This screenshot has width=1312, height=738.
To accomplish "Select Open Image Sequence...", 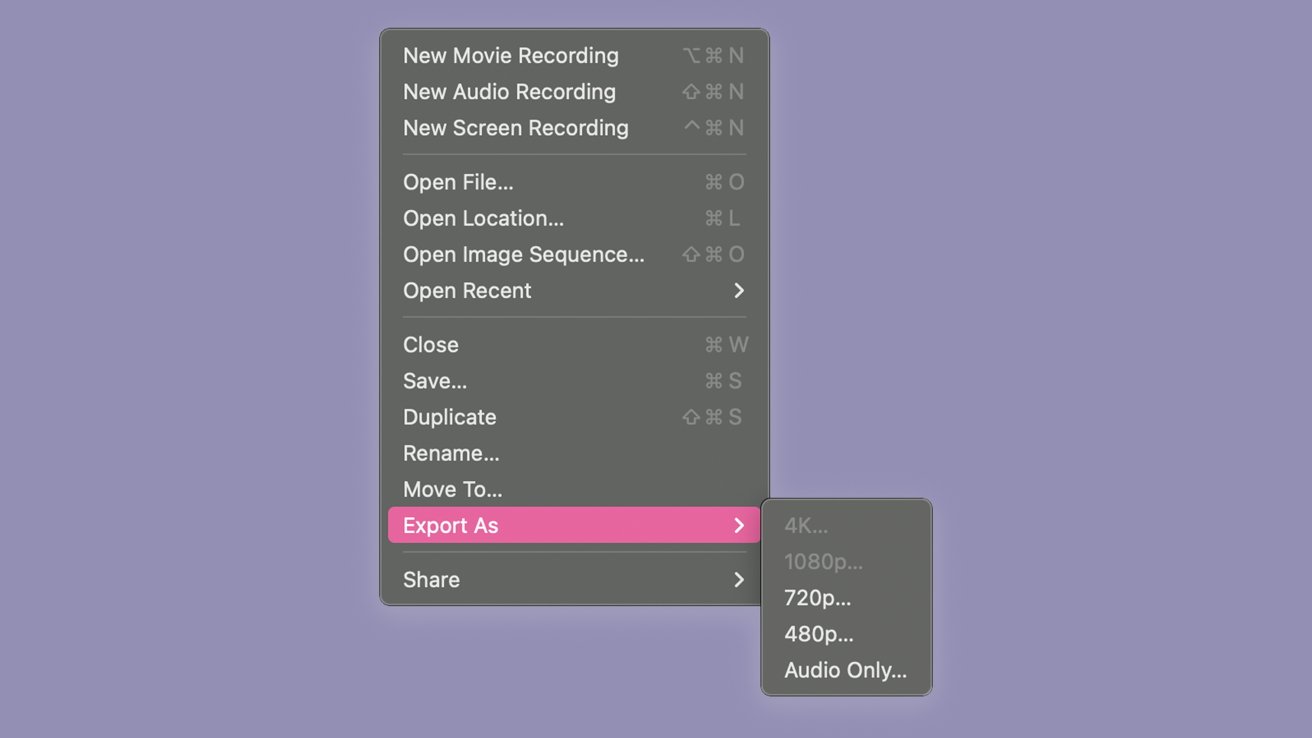I will click(x=523, y=254).
